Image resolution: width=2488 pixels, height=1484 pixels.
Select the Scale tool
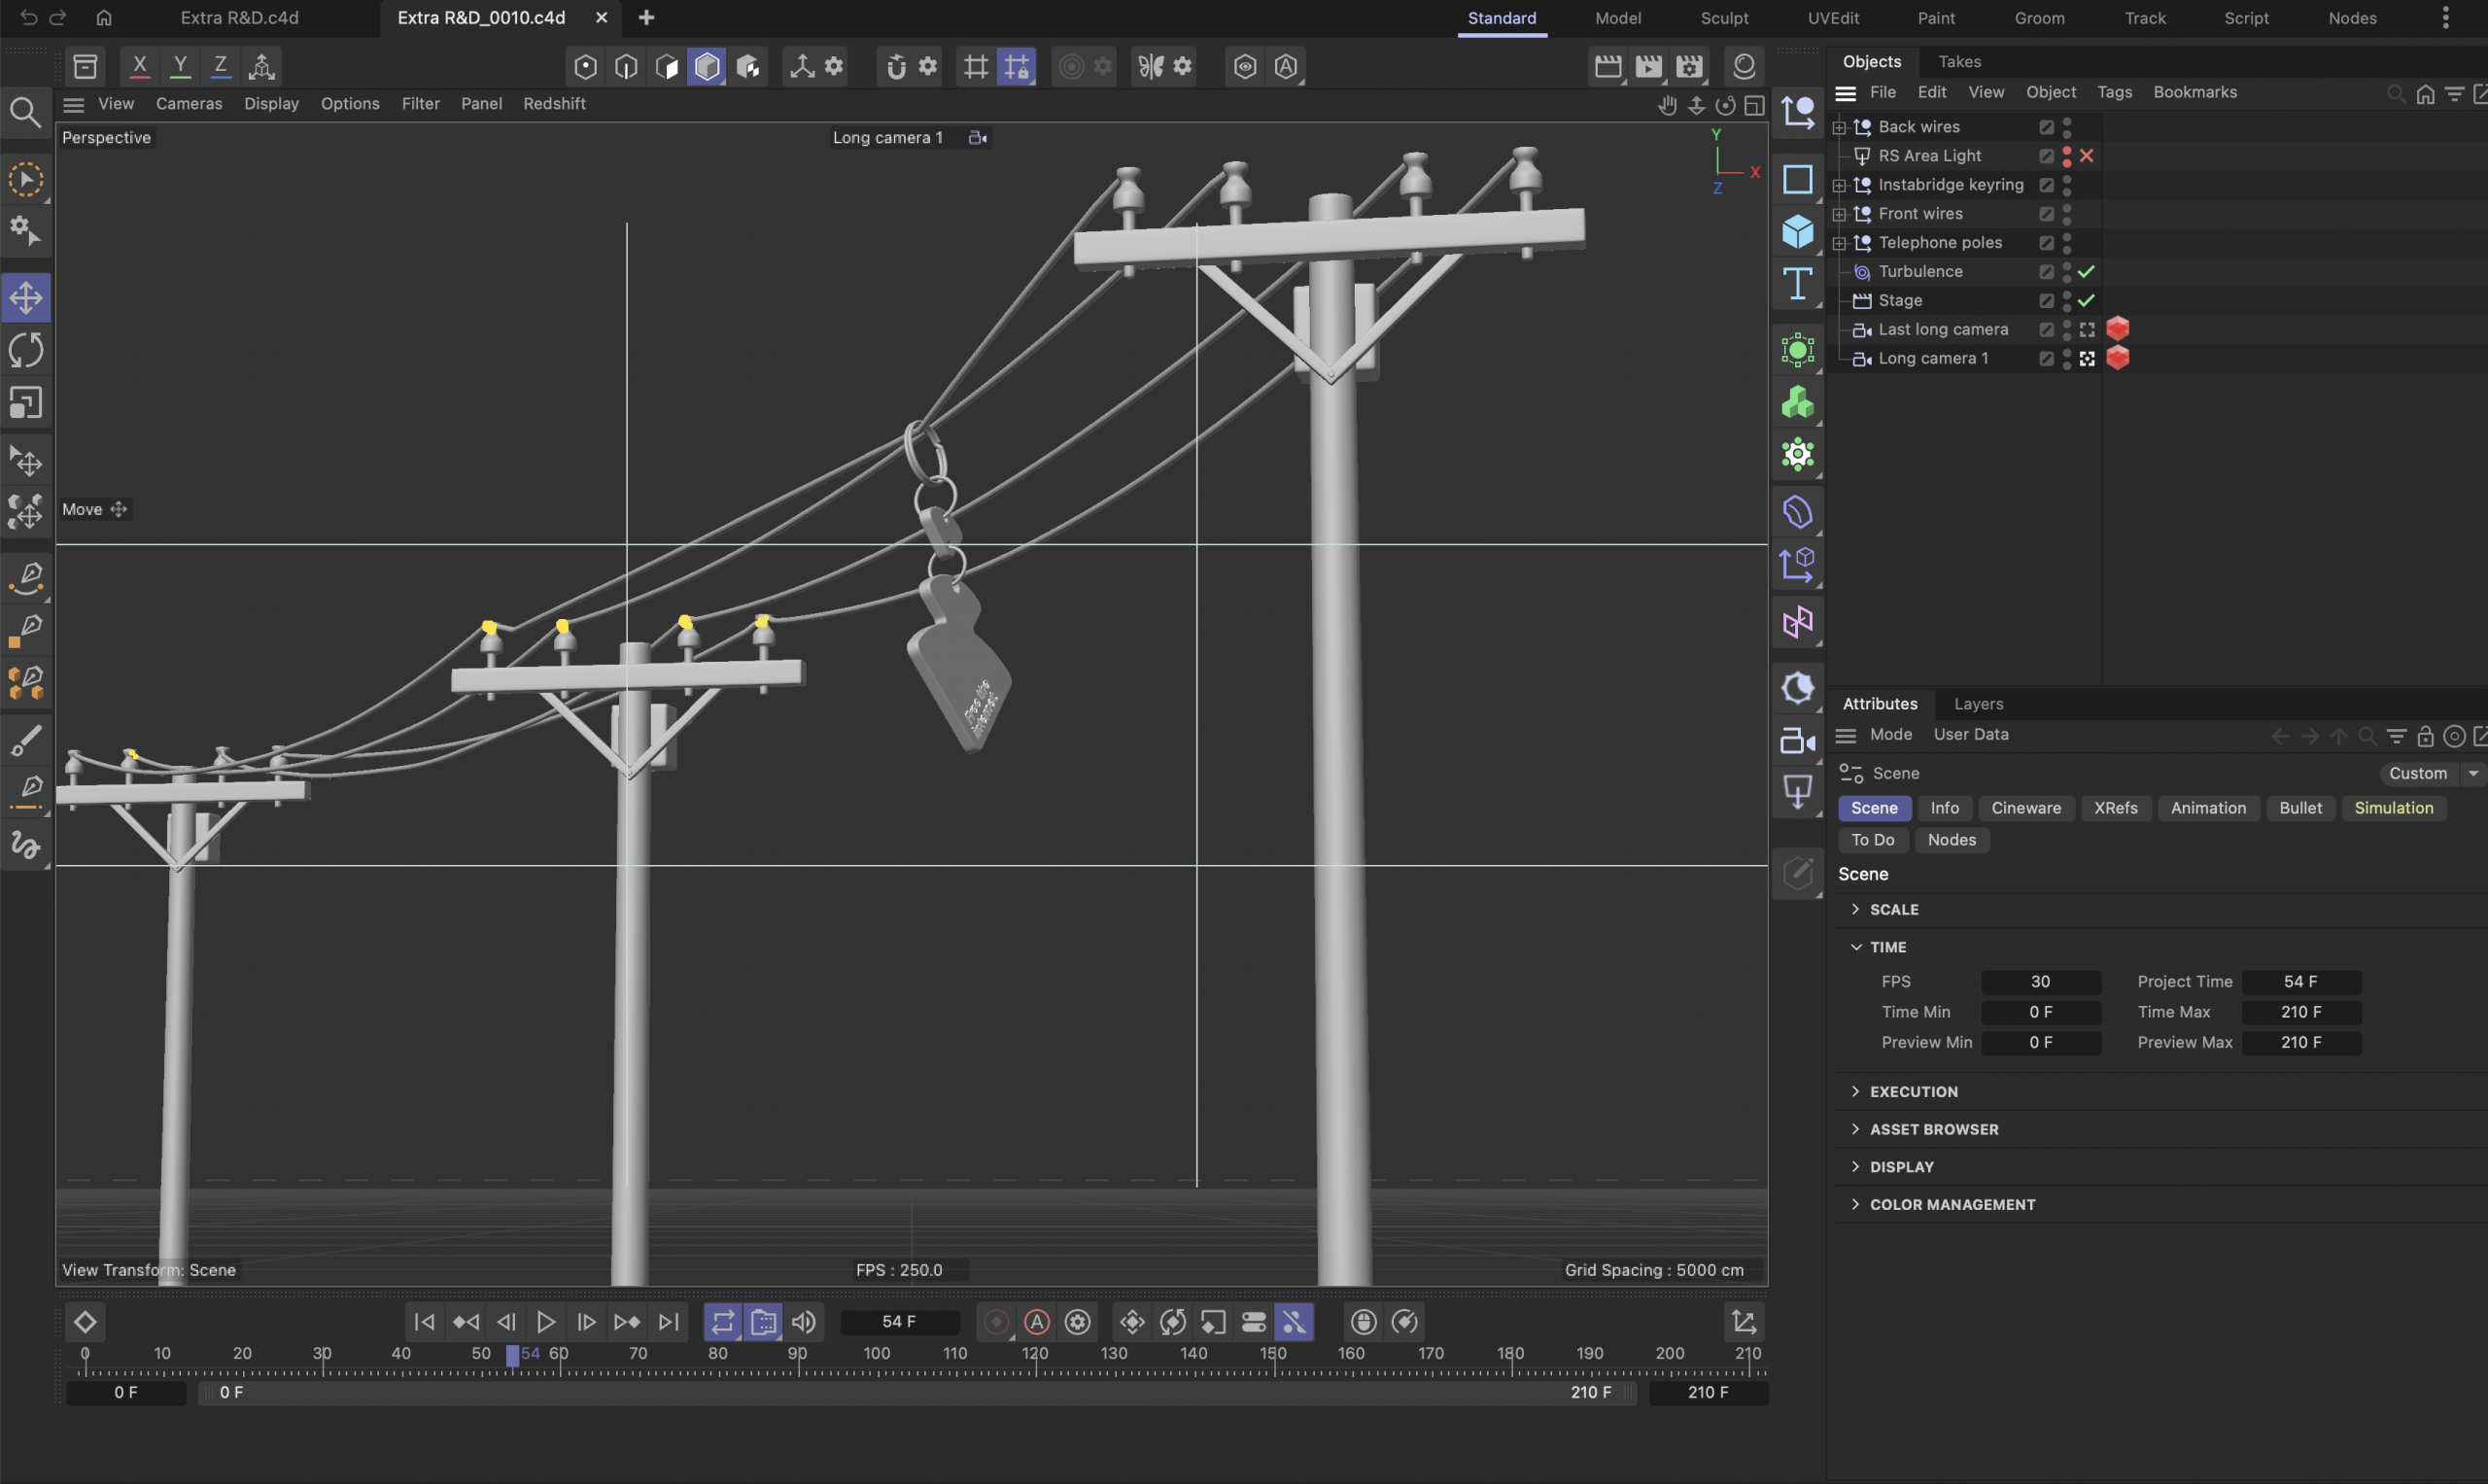[26, 403]
